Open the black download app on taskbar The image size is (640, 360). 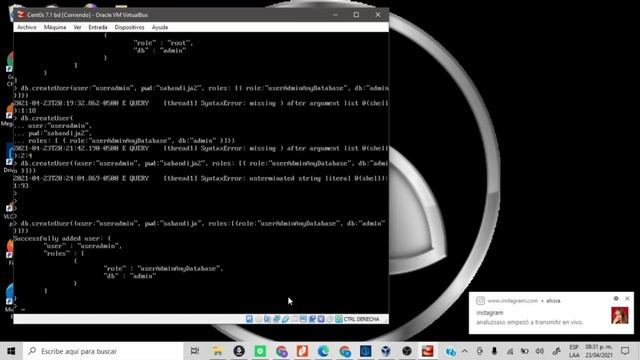pyautogui.click(x=239, y=351)
